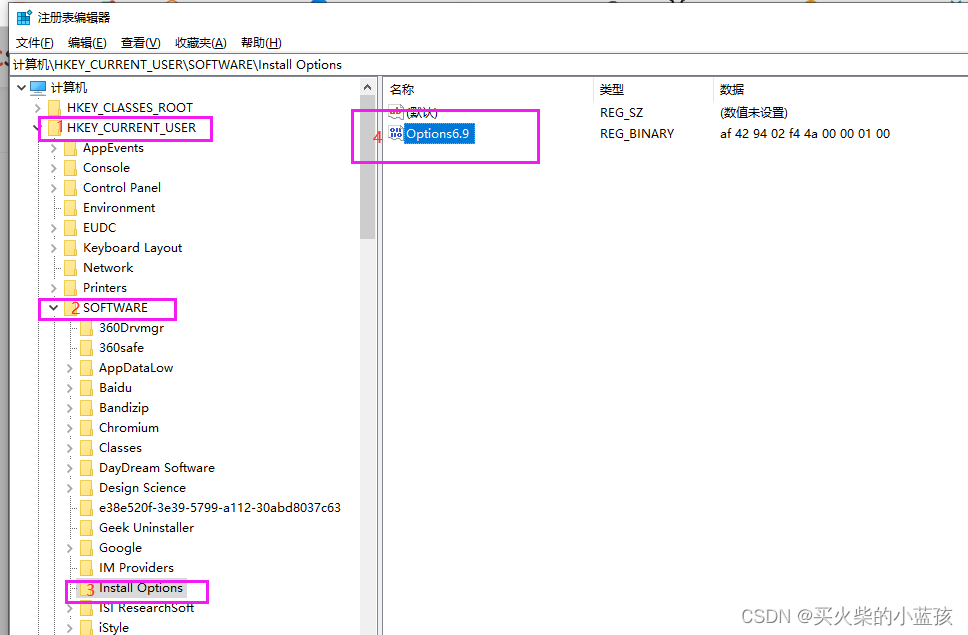
Task: Click the string value icon beside (默认)
Action: click(396, 112)
